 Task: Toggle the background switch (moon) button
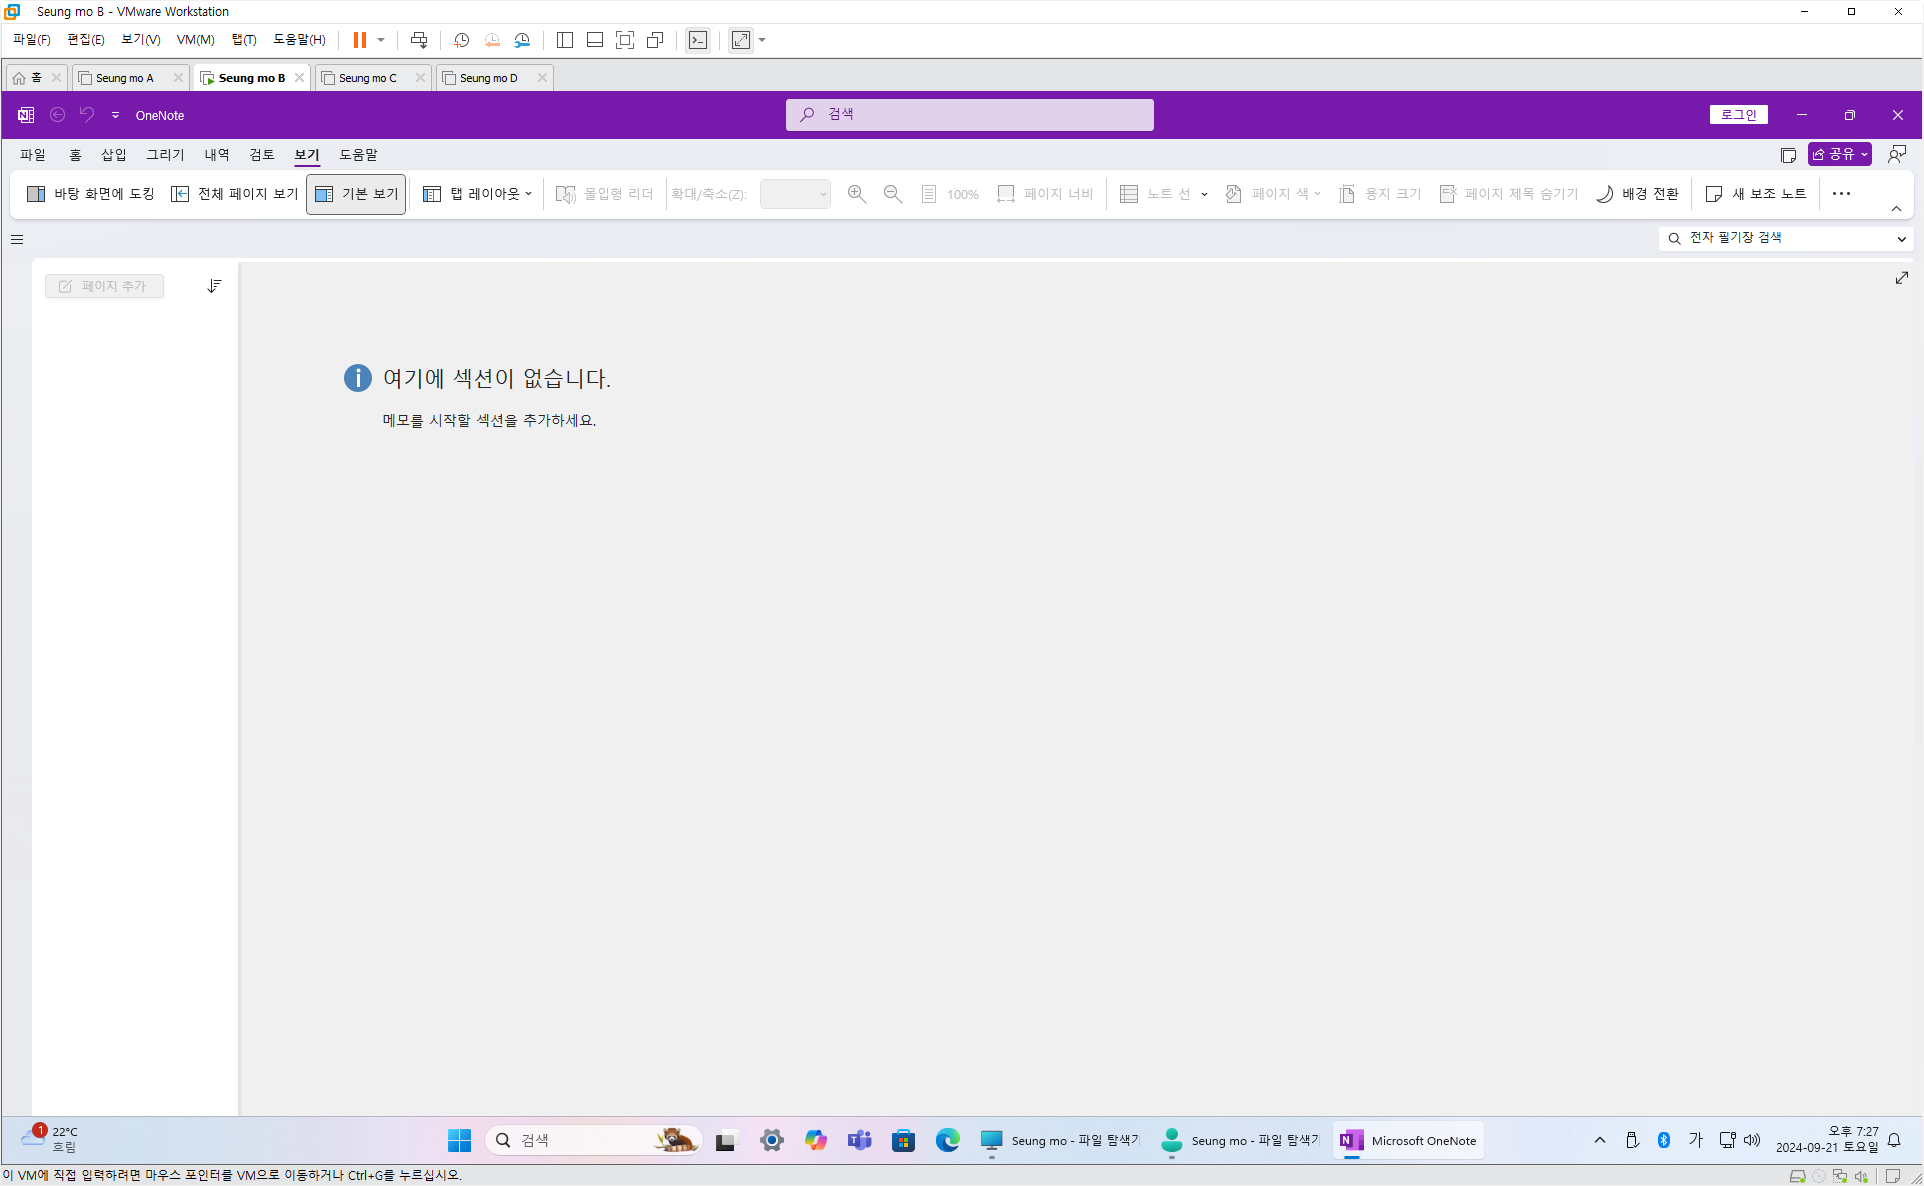click(x=1637, y=194)
